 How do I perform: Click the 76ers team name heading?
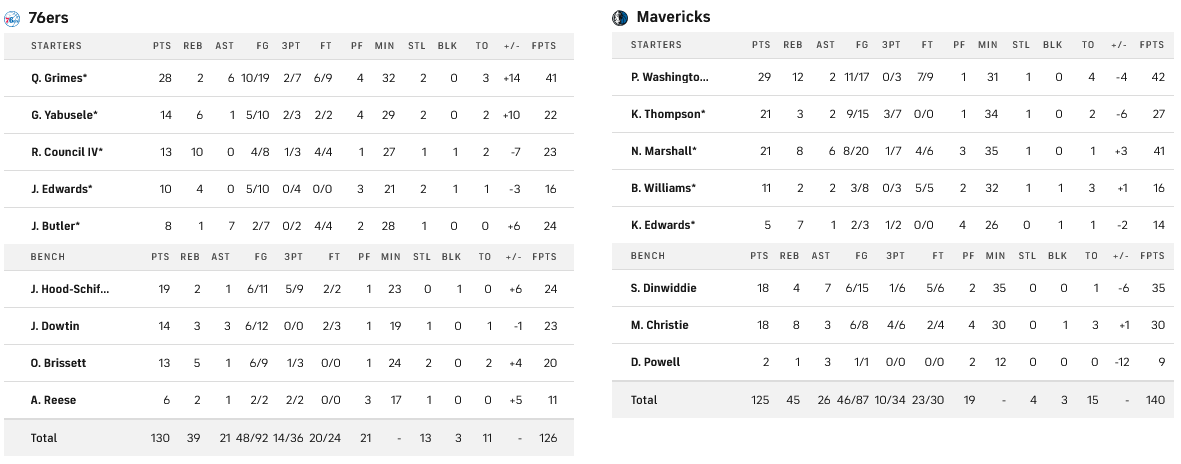49,19
